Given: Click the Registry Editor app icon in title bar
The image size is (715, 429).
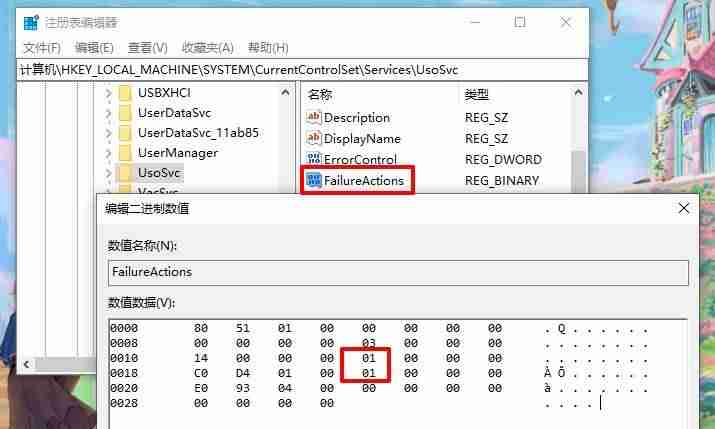Looking at the screenshot, I should point(31,22).
